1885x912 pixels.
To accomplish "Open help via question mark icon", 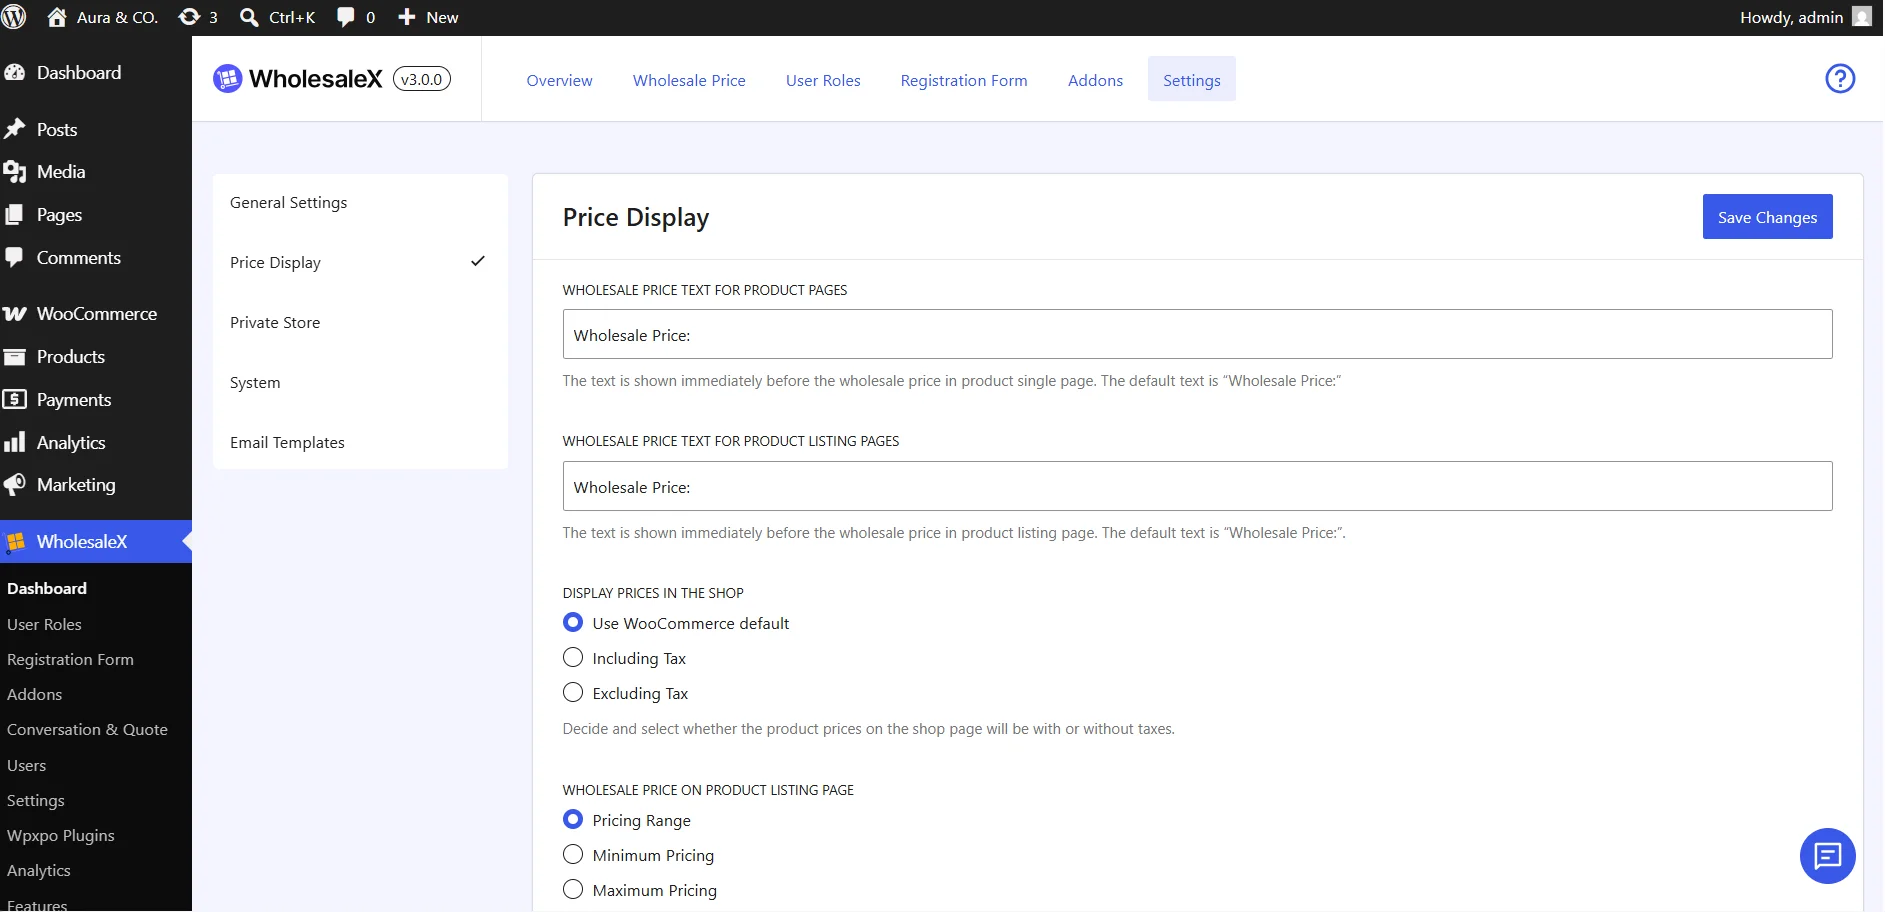I will (1840, 78).
